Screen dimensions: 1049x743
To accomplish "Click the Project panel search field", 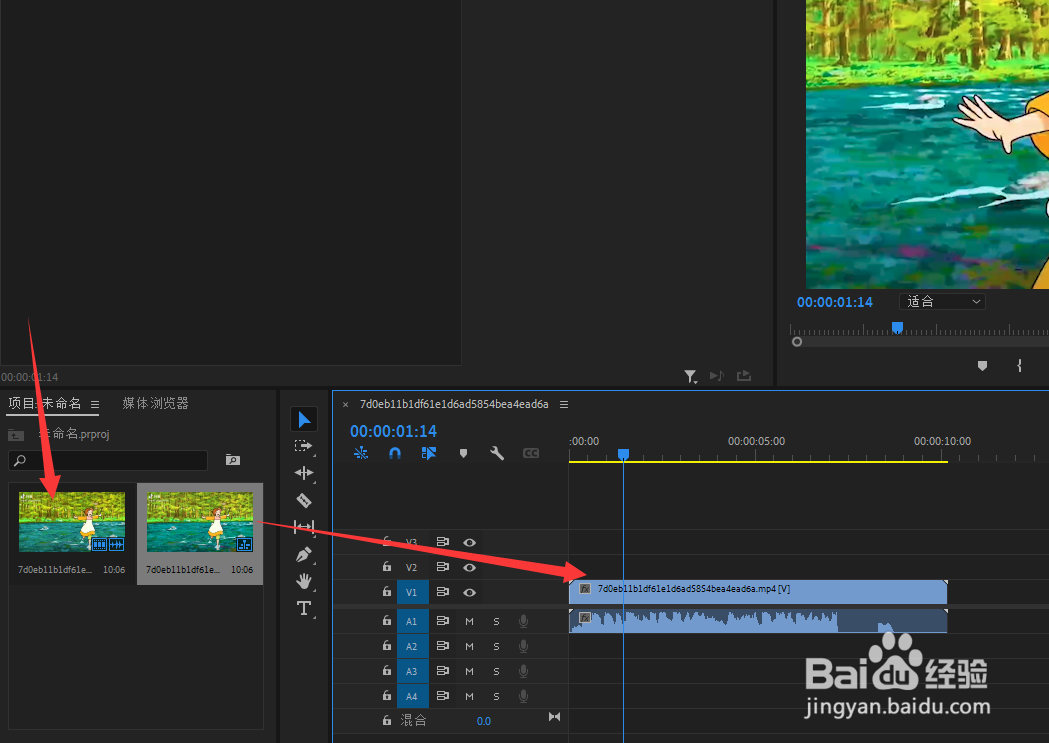I will click(108, 460).
